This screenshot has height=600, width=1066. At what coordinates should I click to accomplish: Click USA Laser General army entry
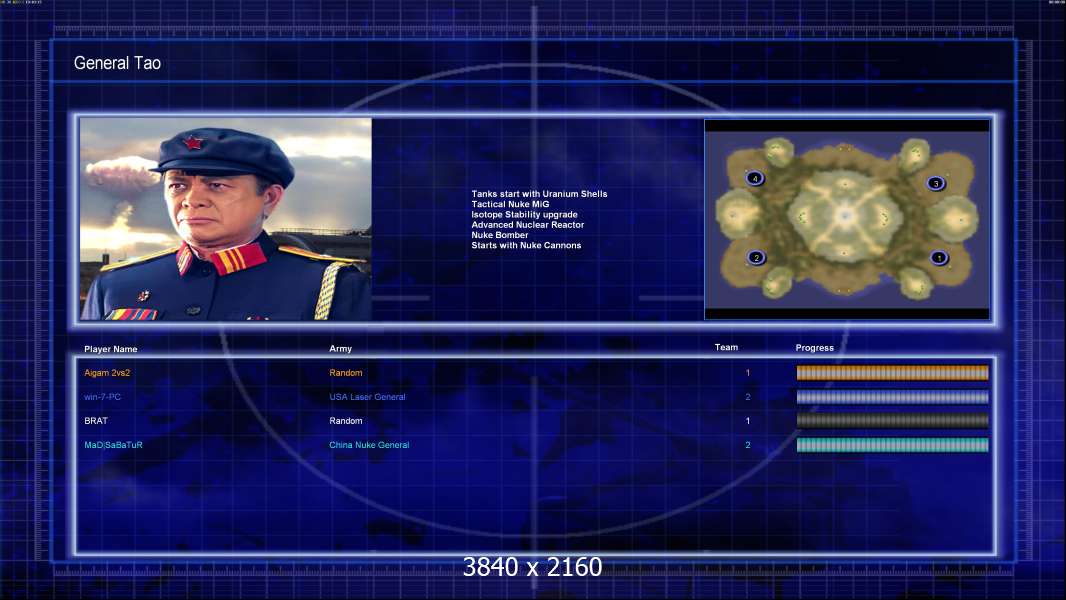pyautogui.click(x=367, y=397)
